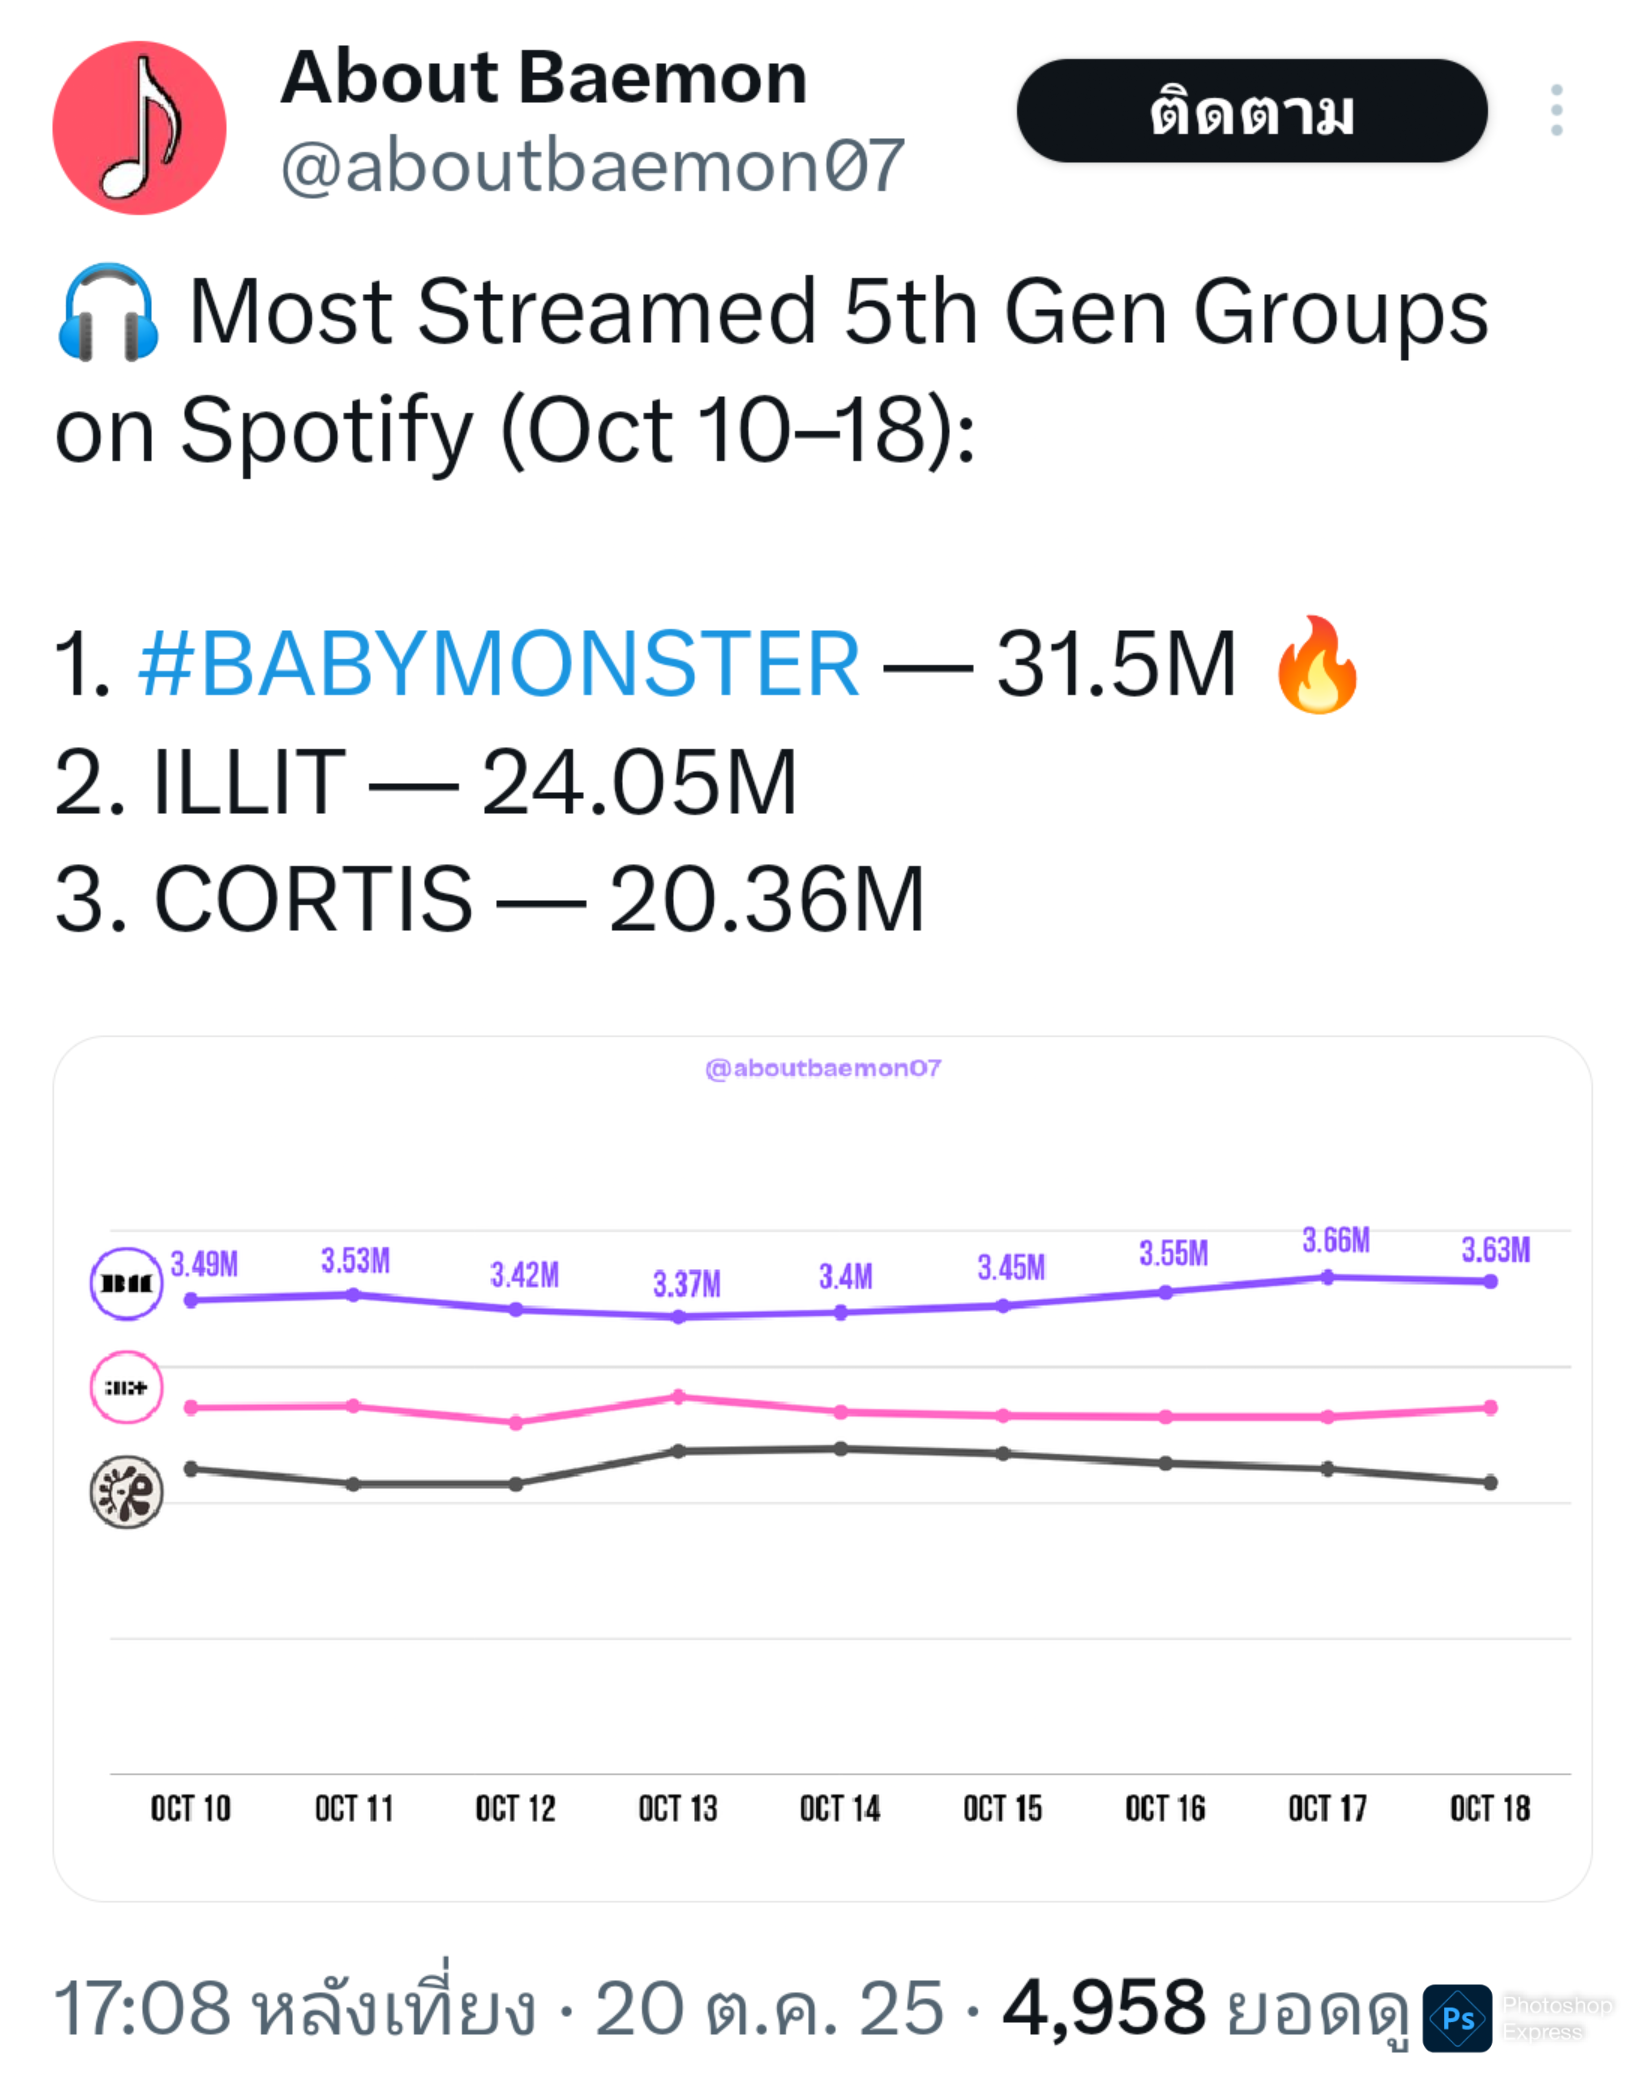1644x2080 pixels.
Task: Click the BABYMONSTER logo in chart legend
Action: coord(126,1283)
